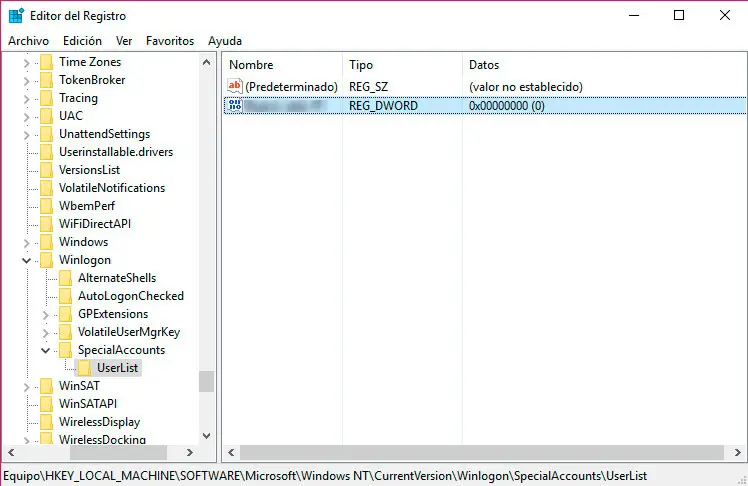Expand the Windows key

pos(27,243)
